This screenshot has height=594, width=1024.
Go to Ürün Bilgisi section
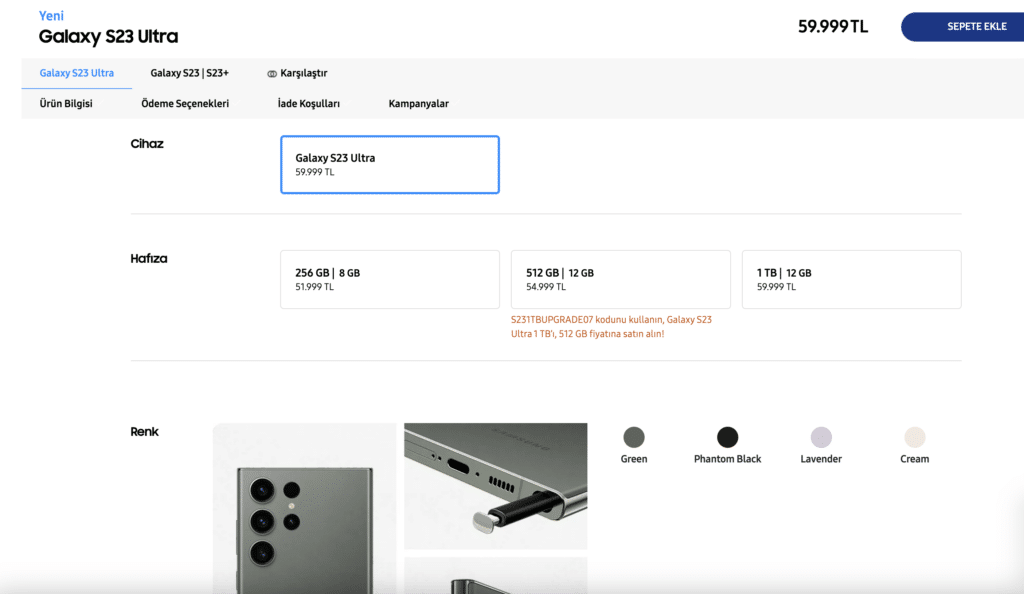(66, 103)
